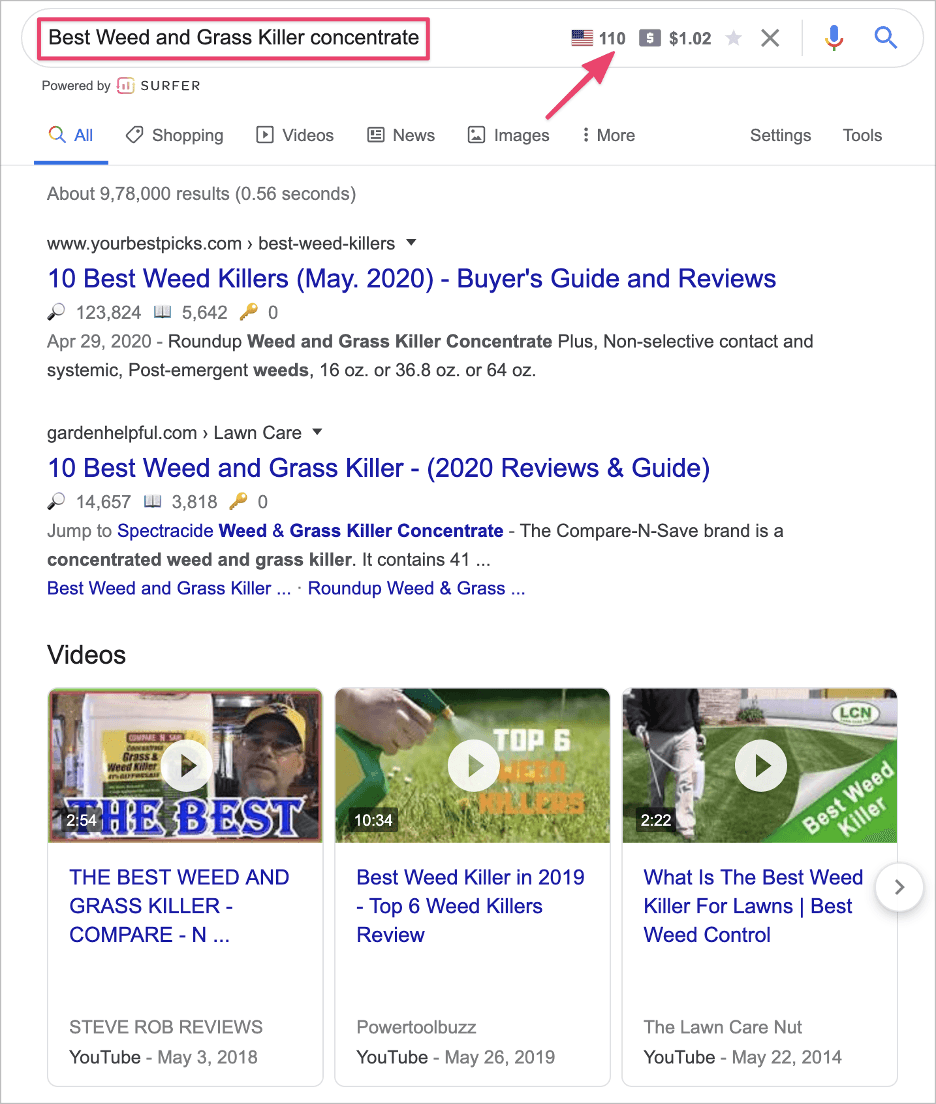Open 'Roundup Weed & Grass ...' sitelink
The image size is (936, 1104).
tap(416, 588)
